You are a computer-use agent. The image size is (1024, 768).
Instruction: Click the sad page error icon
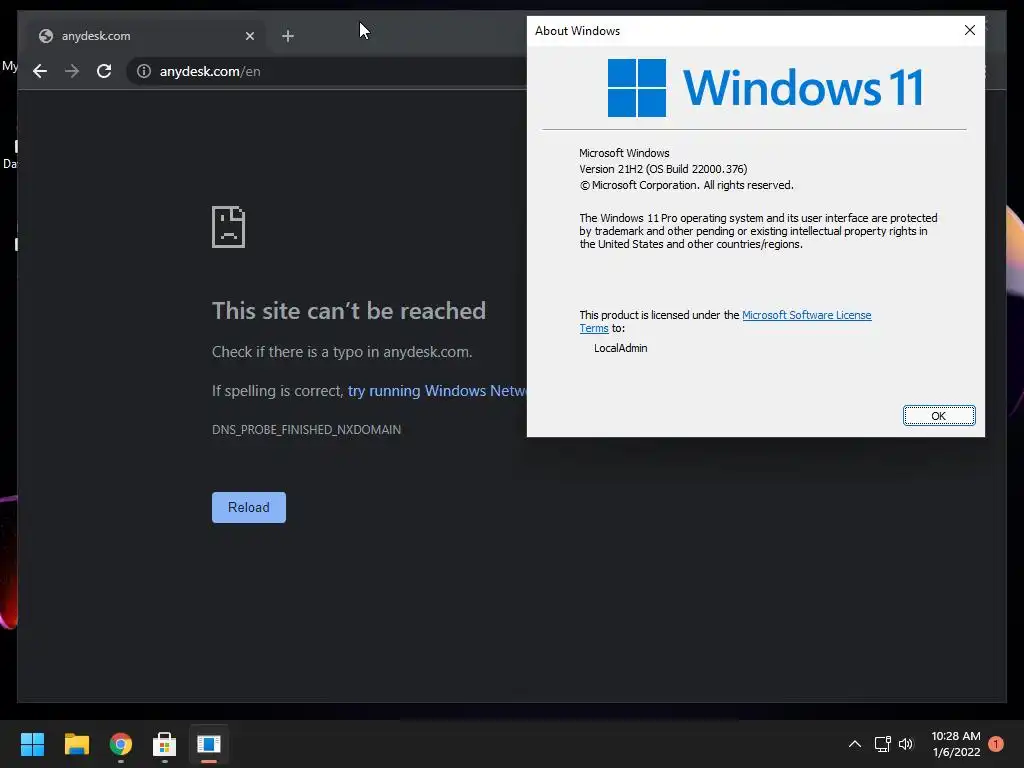(x=229, y=227)
